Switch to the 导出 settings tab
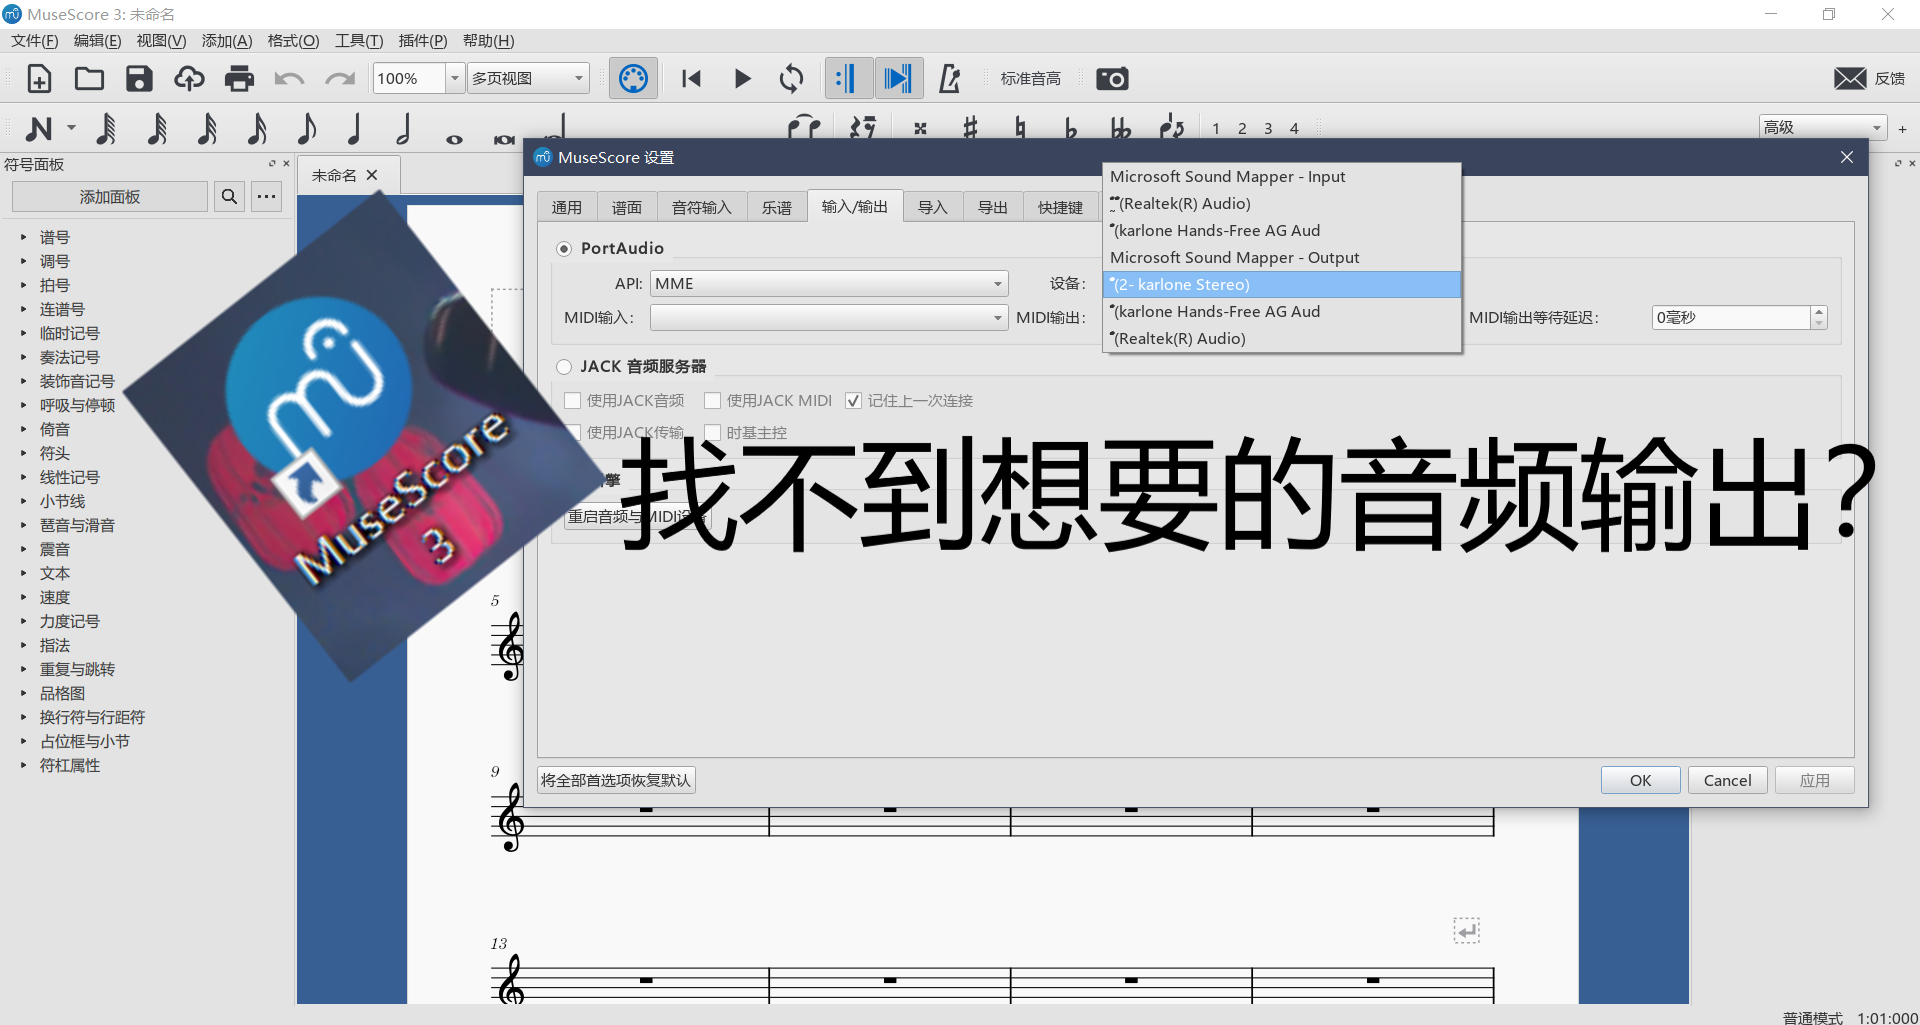This screenshot has height=1025, width=1920. tap(992, 207)
